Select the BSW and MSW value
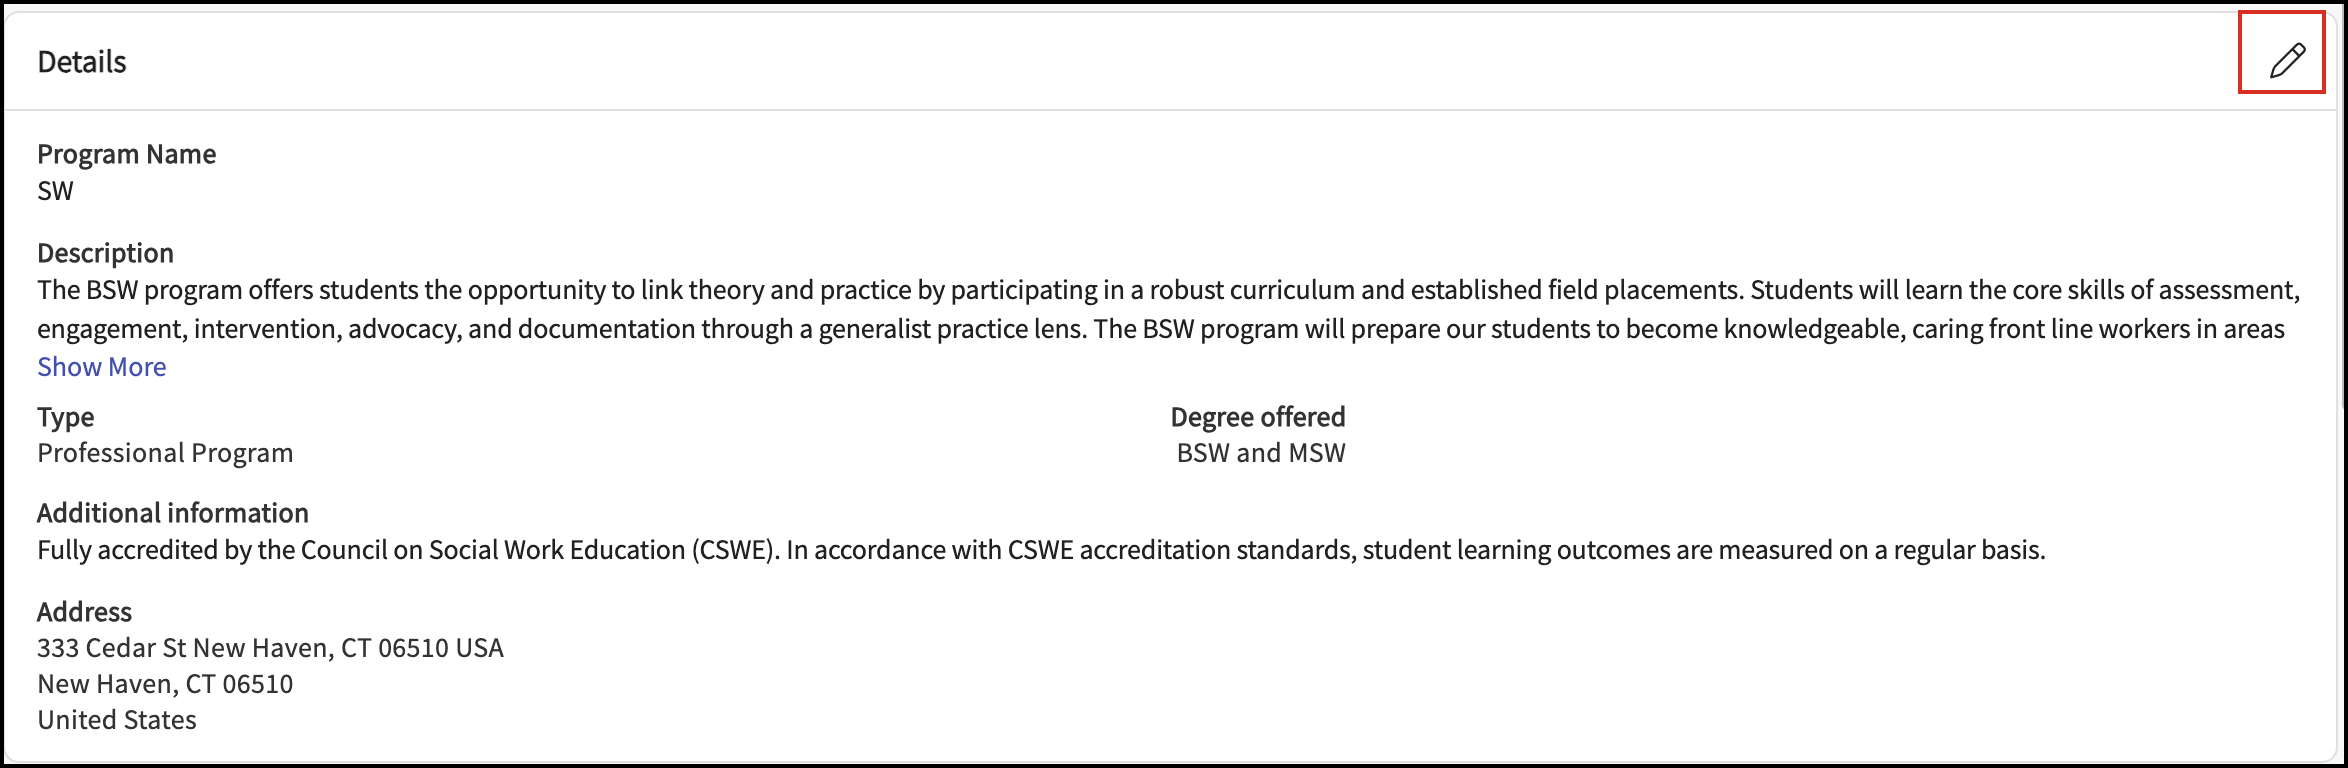The image size is (2348, 768). click(1261, 453)
